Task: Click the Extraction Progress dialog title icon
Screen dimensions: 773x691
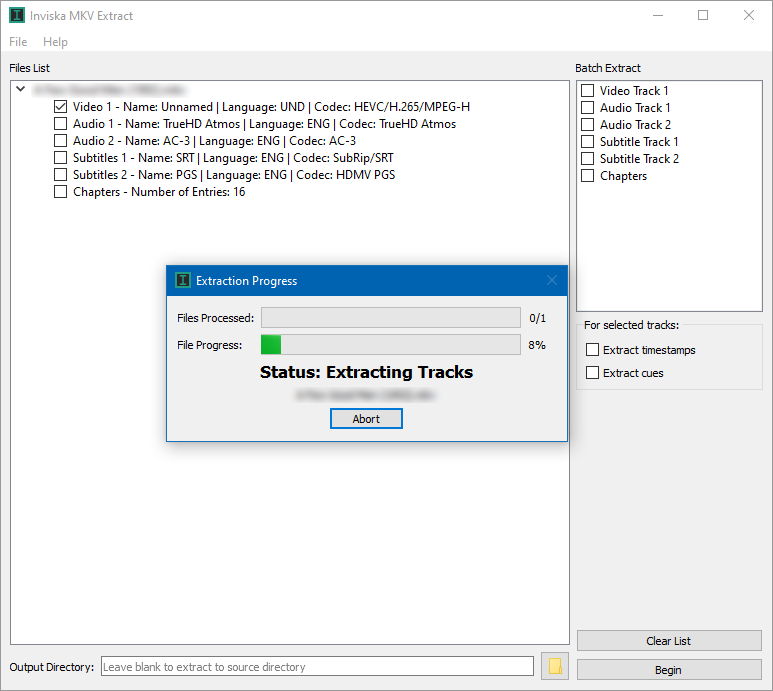Action: point(183,280)
